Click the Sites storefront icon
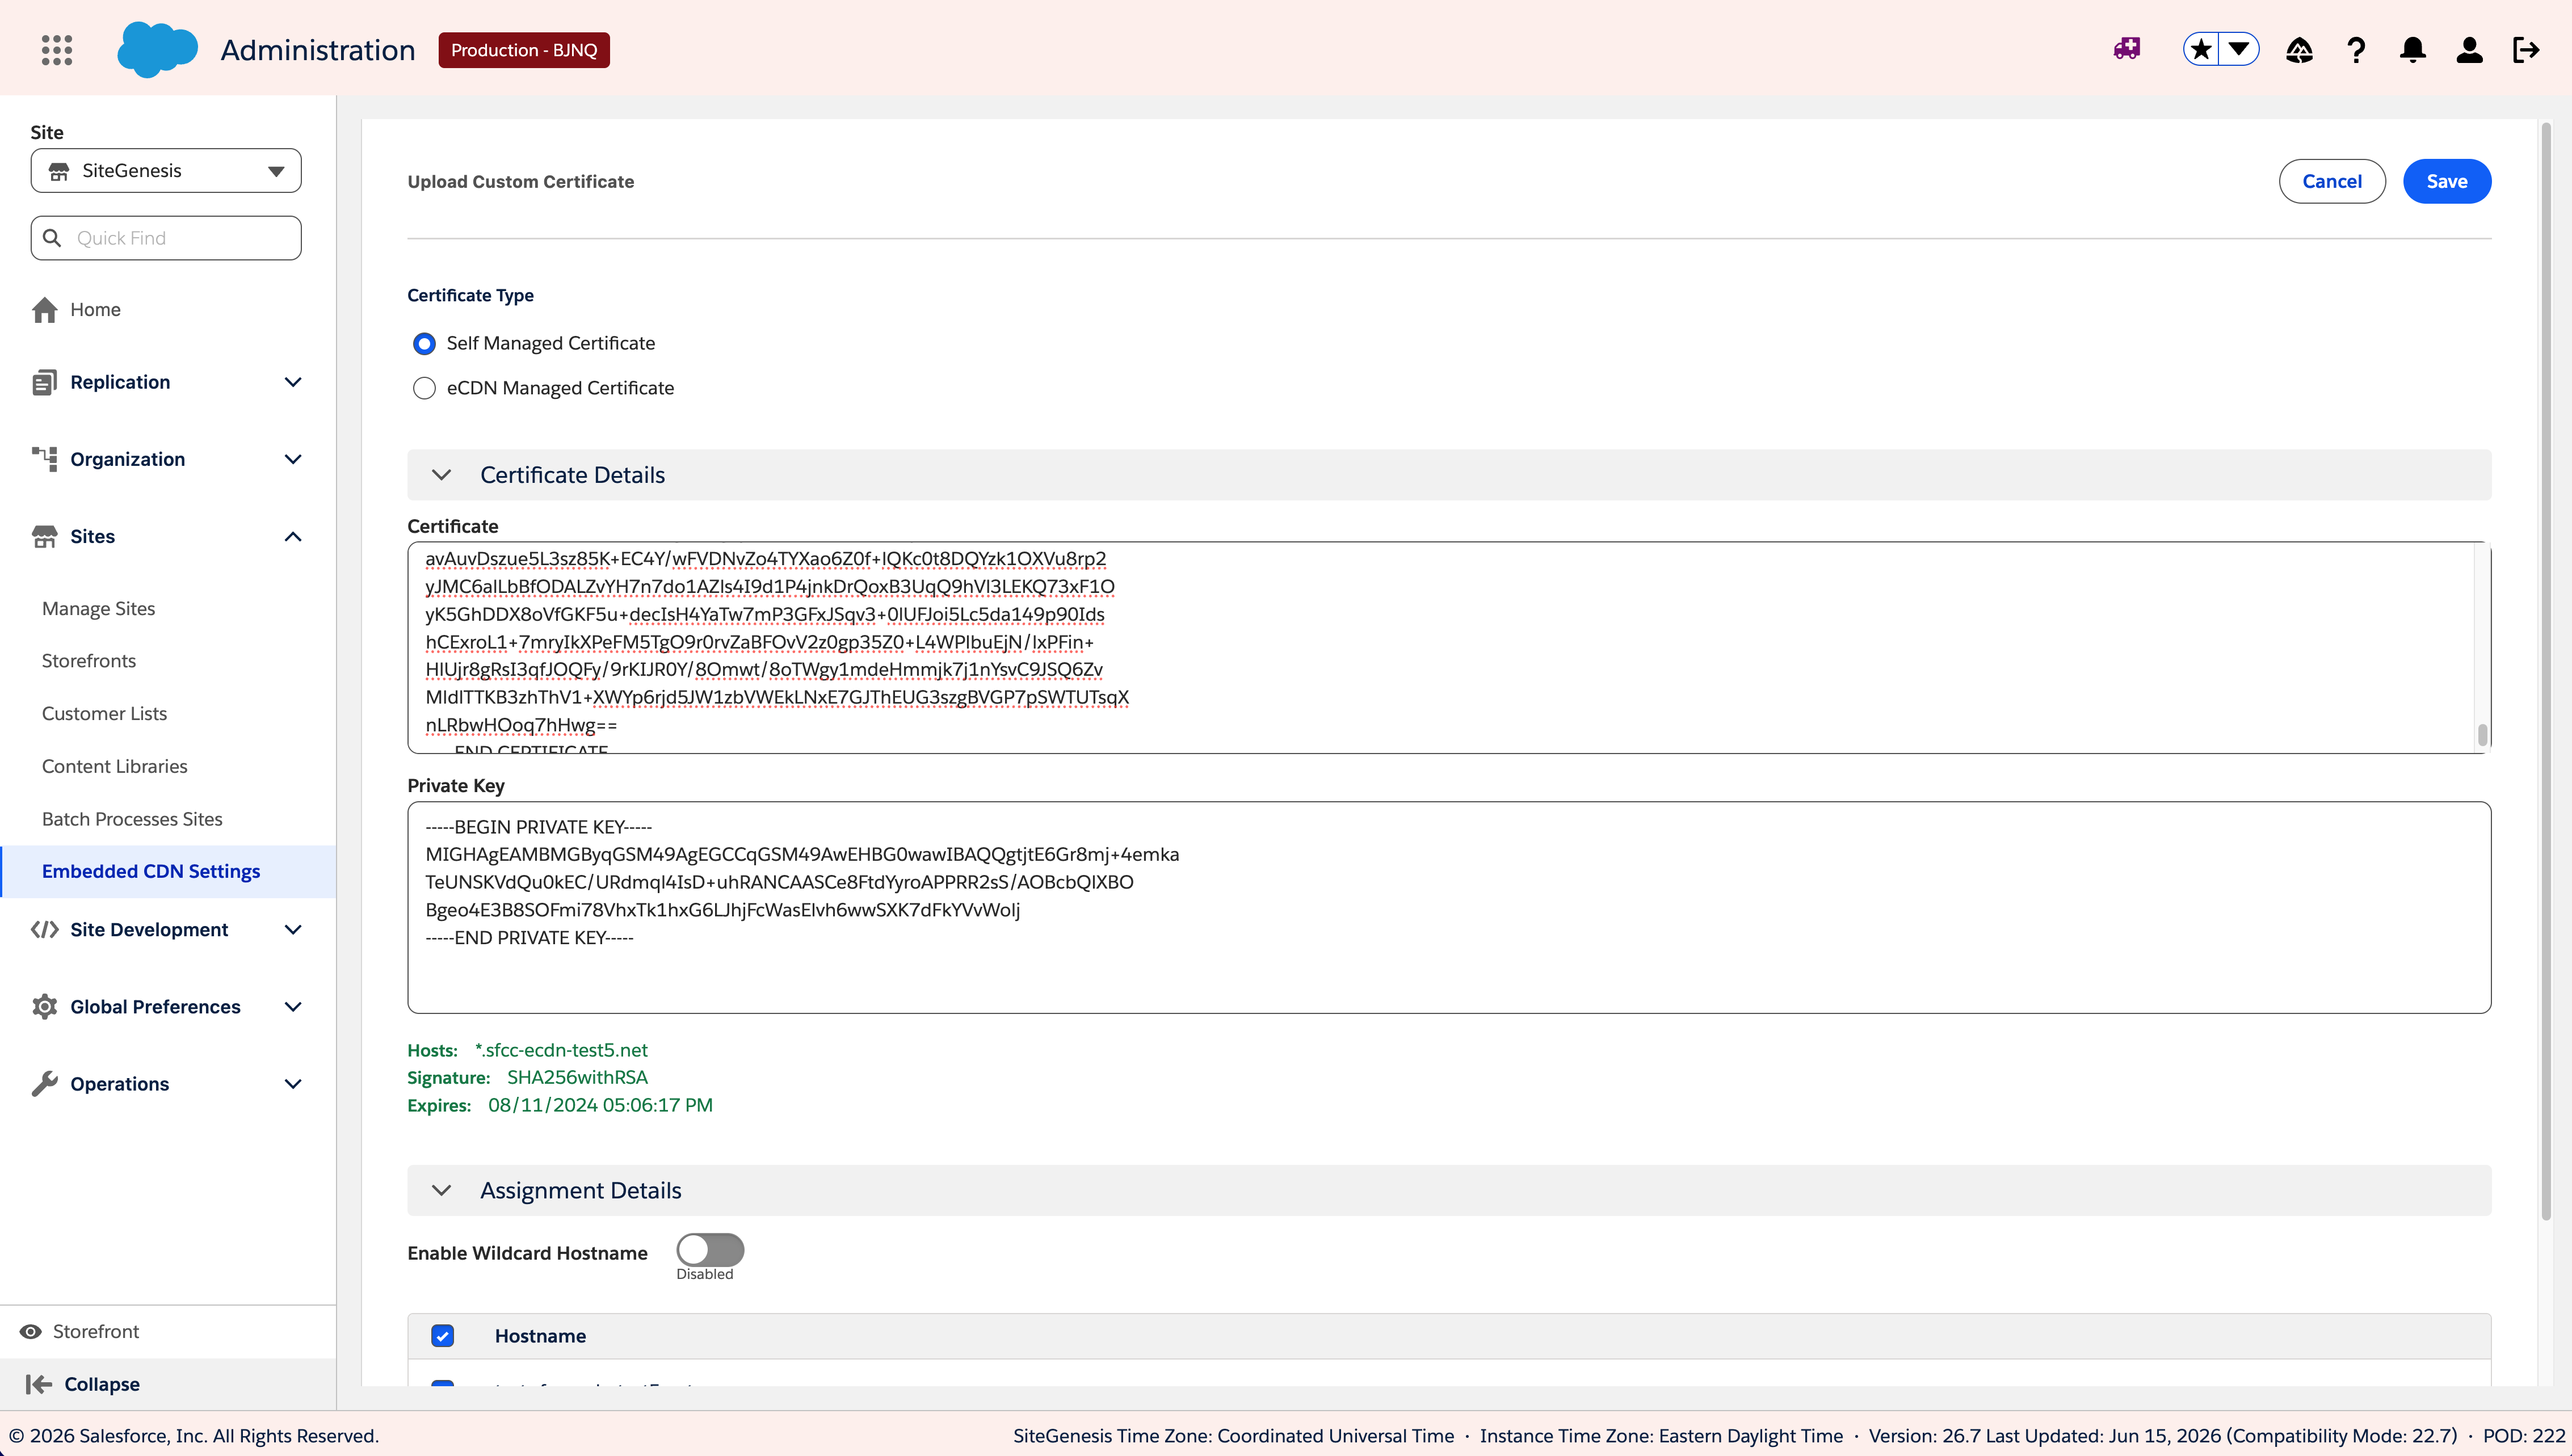This screenshot has width=2572, height=1456. pos(45,537)
